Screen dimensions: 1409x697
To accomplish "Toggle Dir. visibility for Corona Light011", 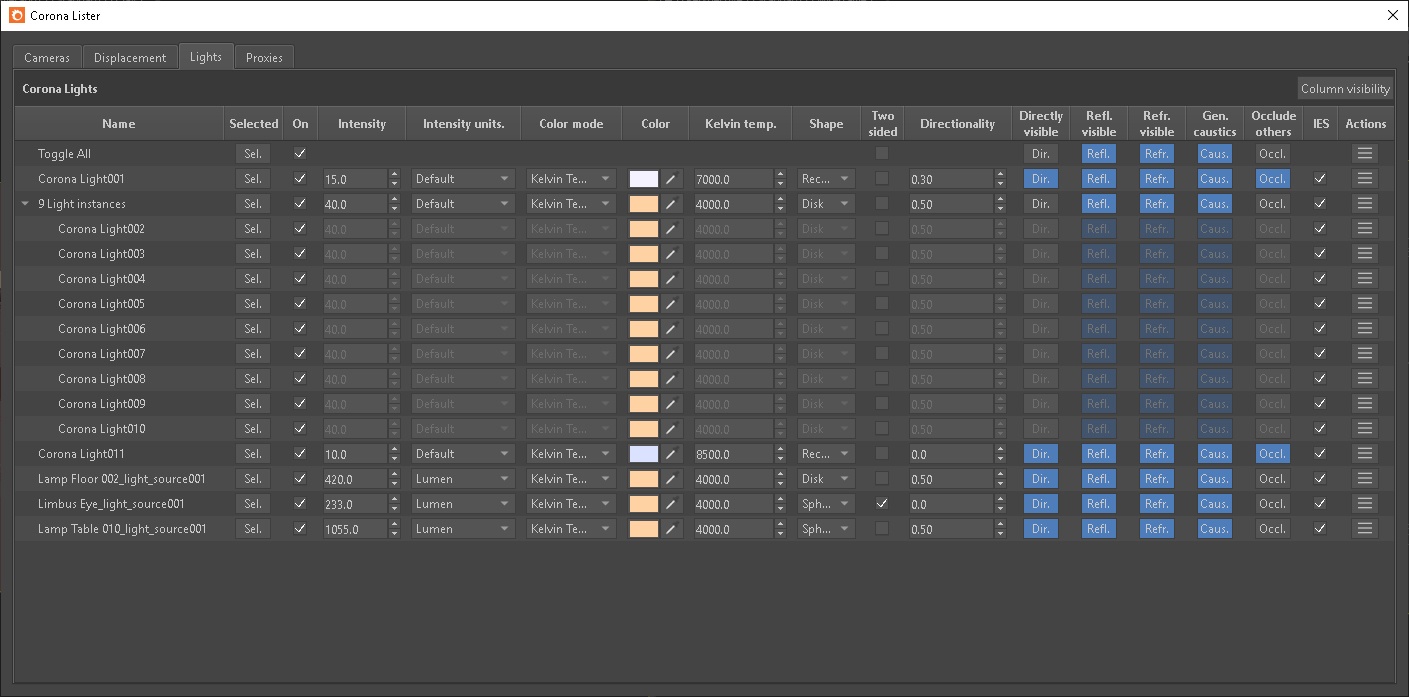I will click(x=1040, y=454).
